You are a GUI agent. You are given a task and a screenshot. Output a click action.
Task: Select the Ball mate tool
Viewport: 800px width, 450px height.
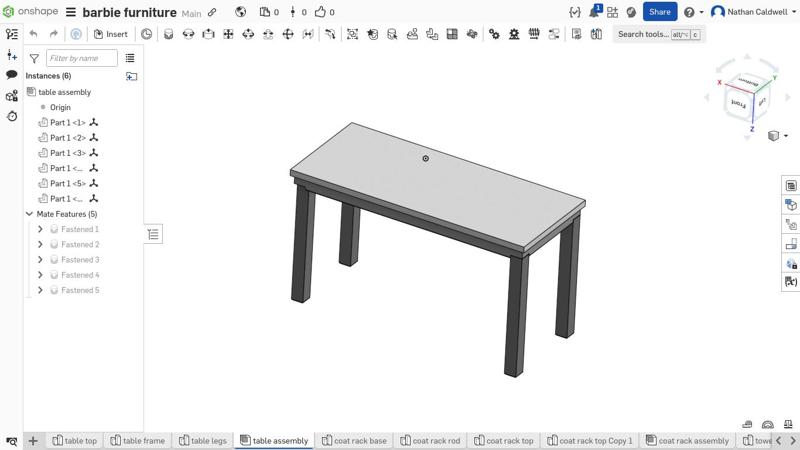288,34
